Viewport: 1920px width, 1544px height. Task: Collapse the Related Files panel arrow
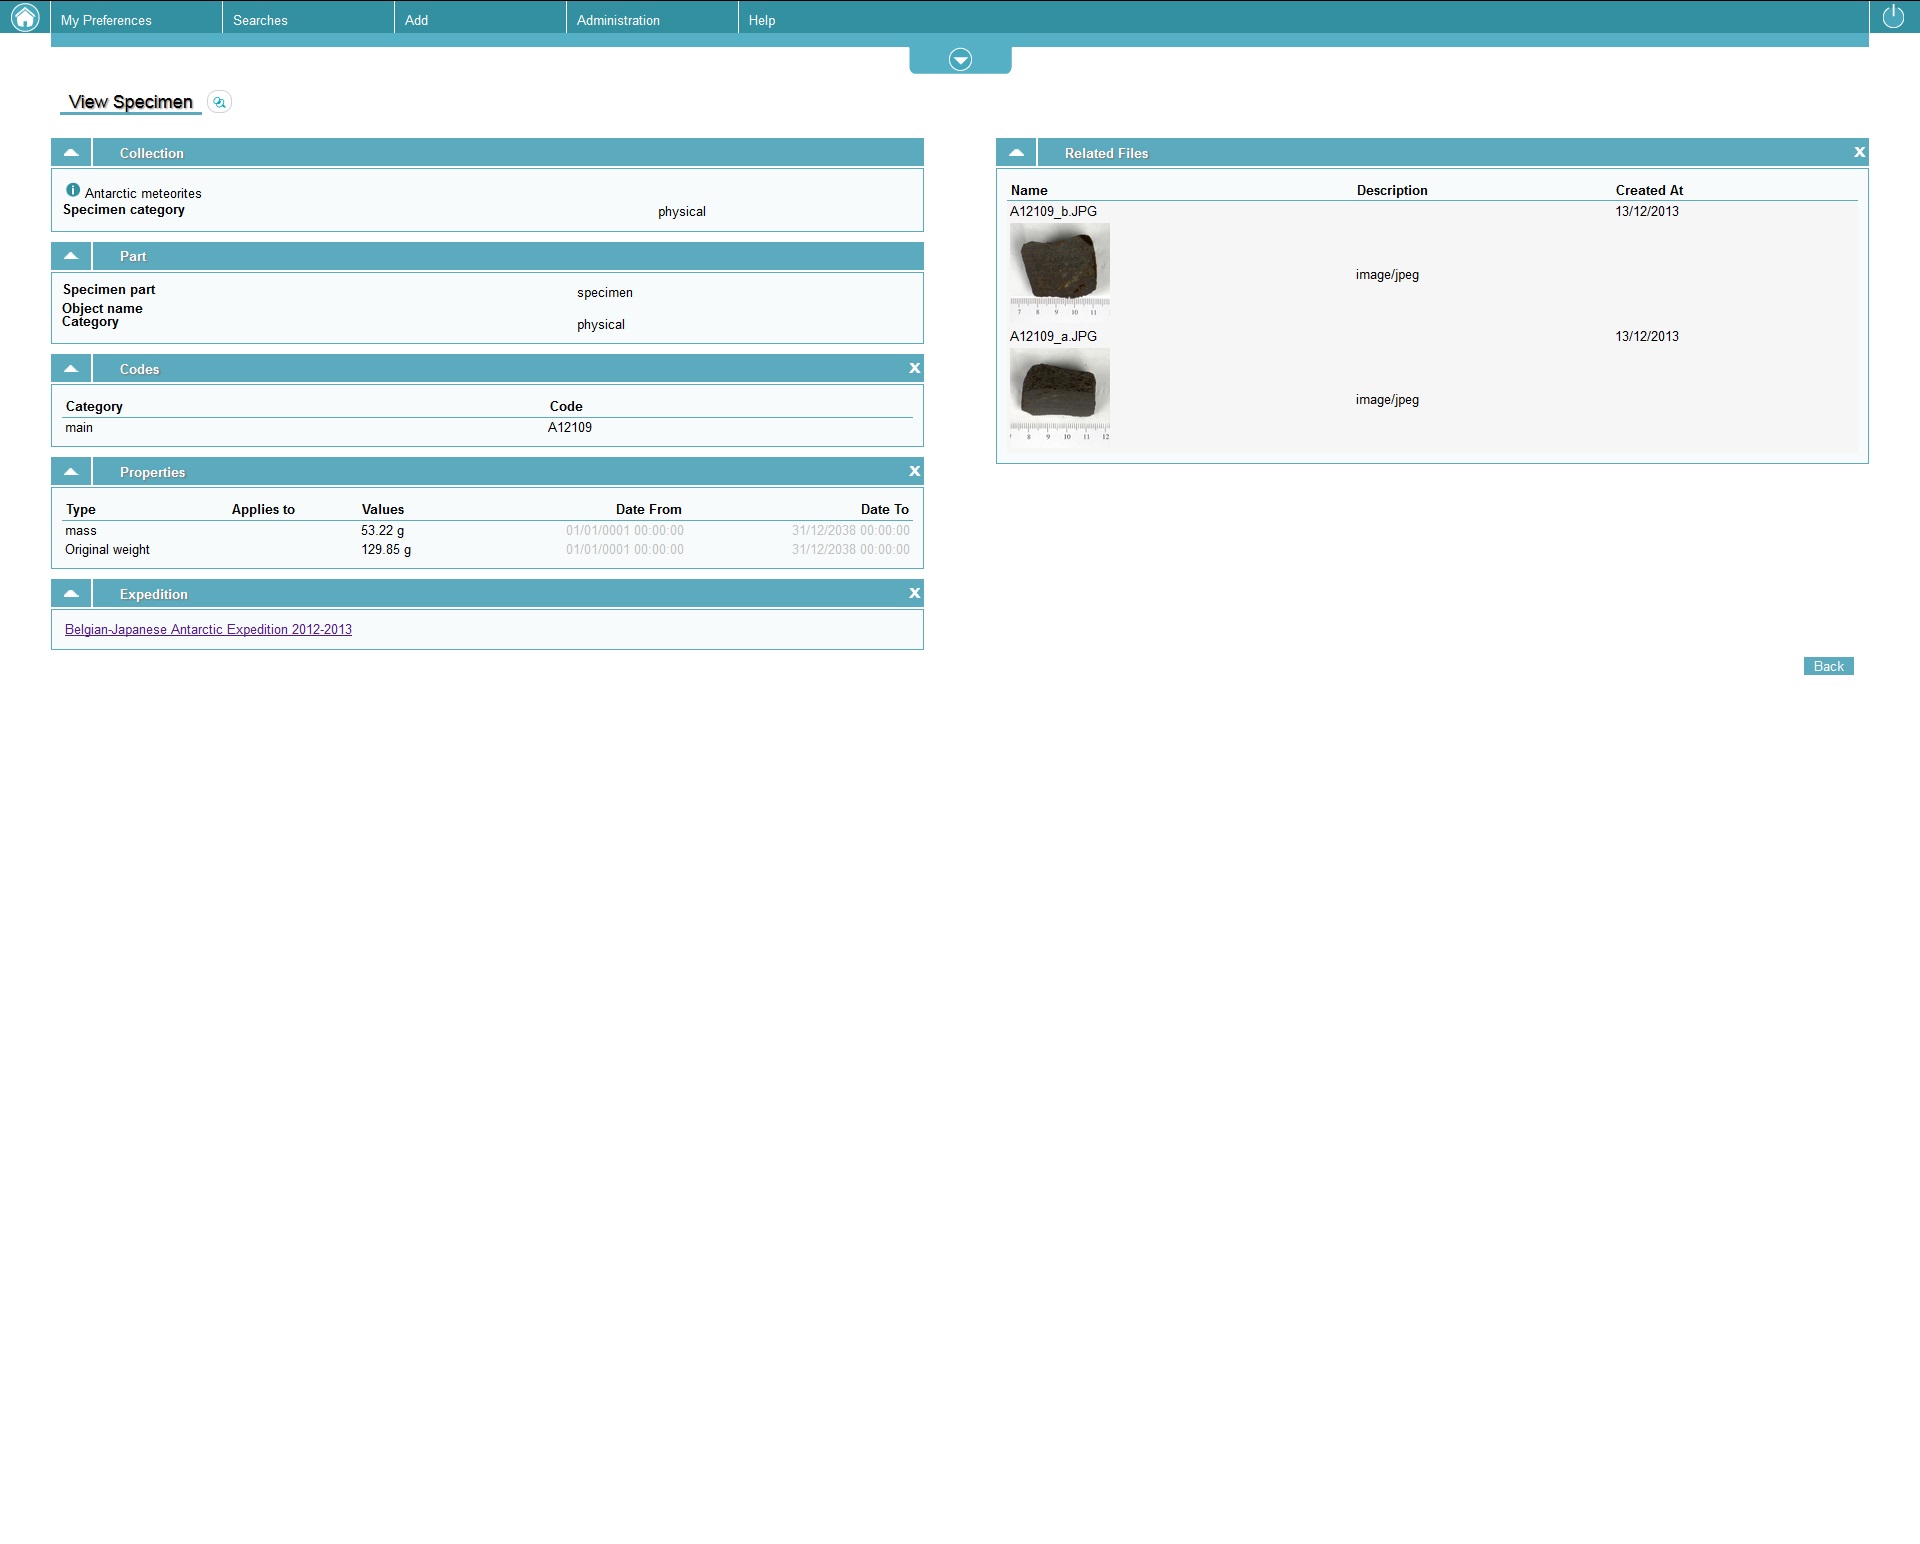[1016, 153]
